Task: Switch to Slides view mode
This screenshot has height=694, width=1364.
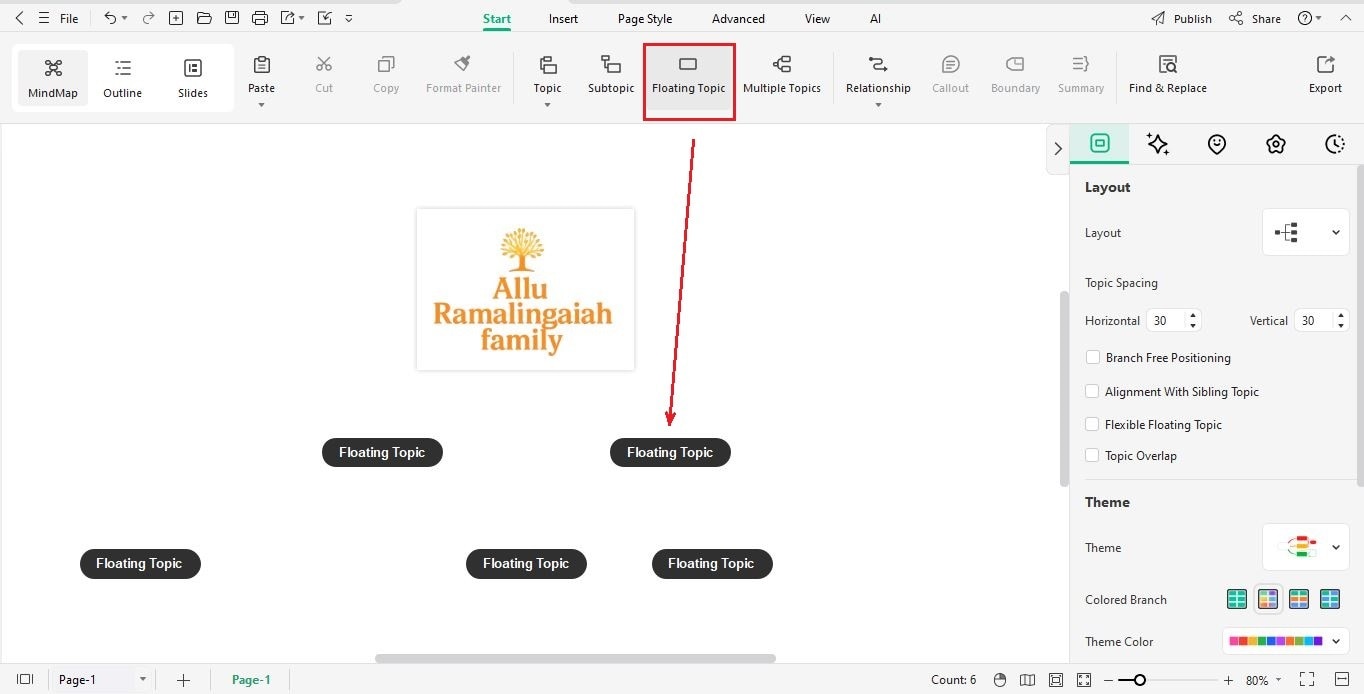Action: click(193, 79)
